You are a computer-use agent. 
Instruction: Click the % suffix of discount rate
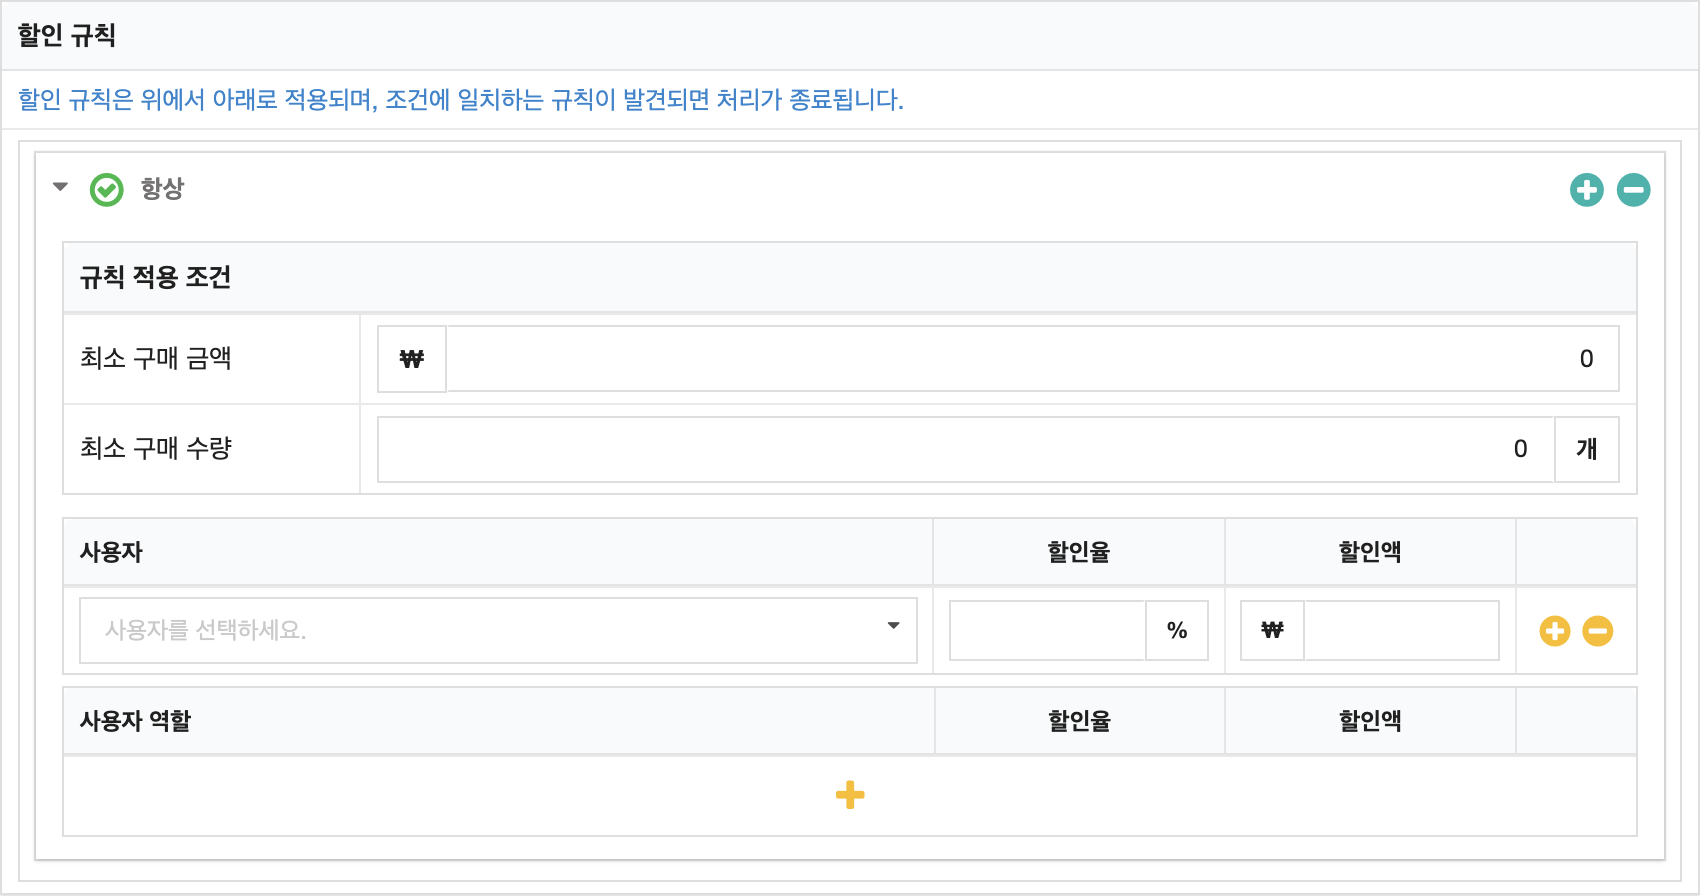pyautogui.click(x=1177, y=630)
